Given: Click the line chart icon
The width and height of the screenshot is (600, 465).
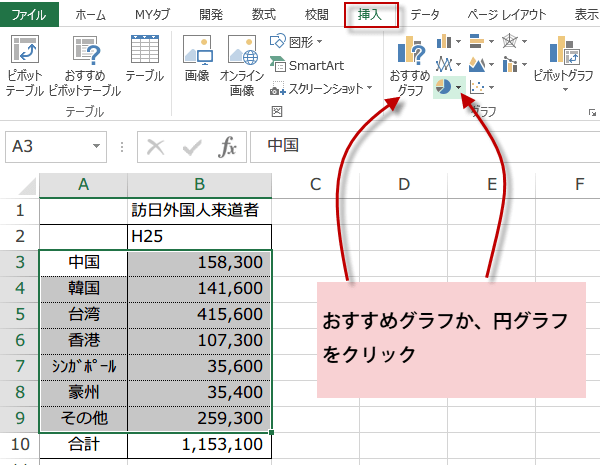Looking at the screenshot, I should (x=443, y=64).
